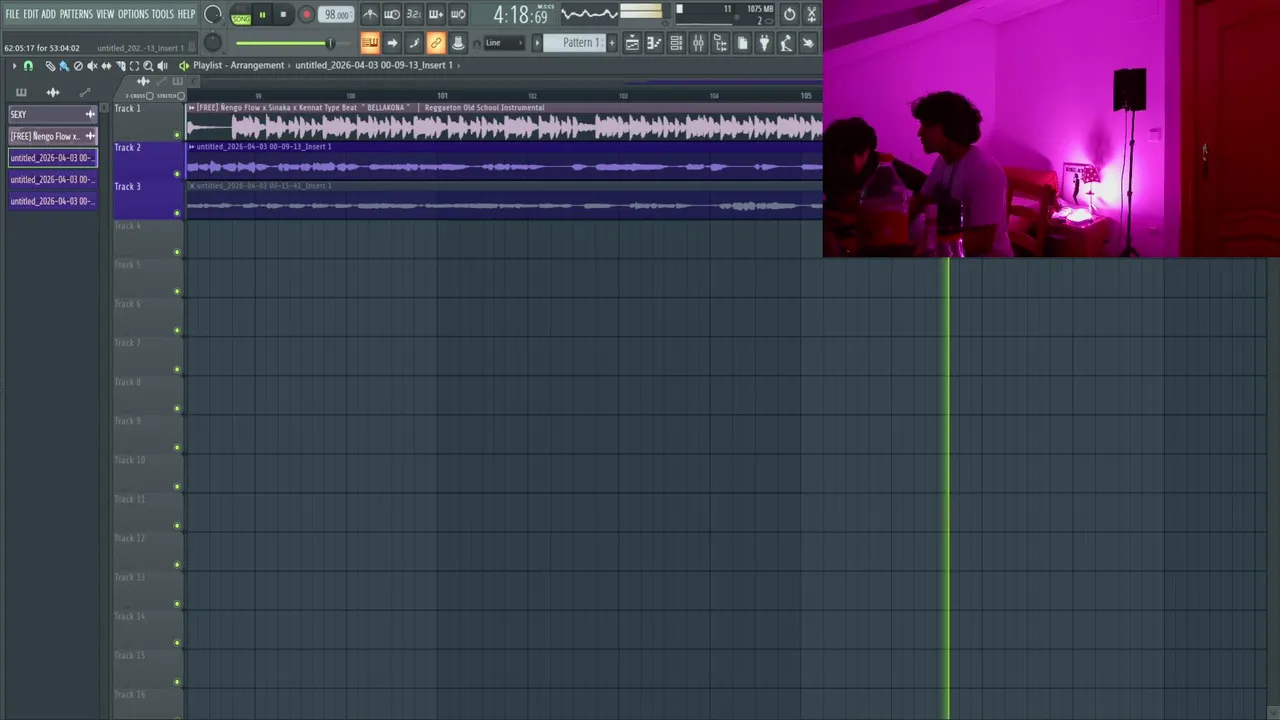1280x720 pixels.
Task: Mute Track 2 with its green LED
Action: pyautogui.click(x=177, y=174)
